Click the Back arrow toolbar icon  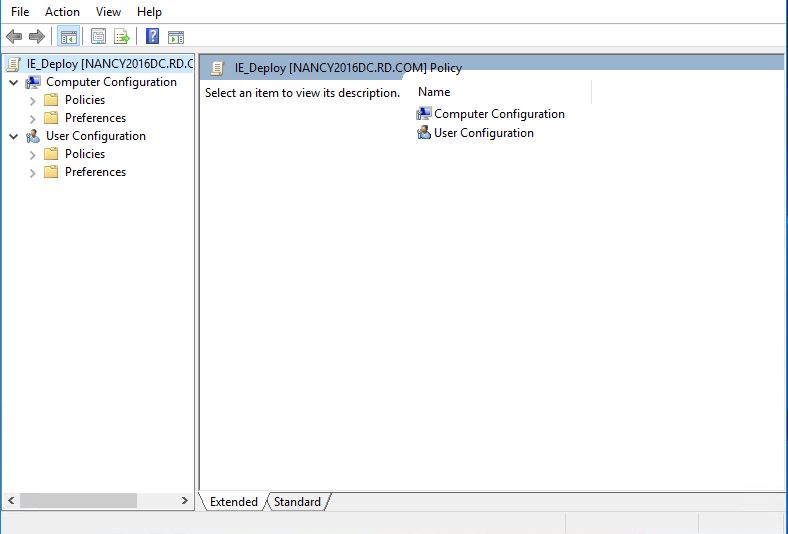(x=14, y=37)
